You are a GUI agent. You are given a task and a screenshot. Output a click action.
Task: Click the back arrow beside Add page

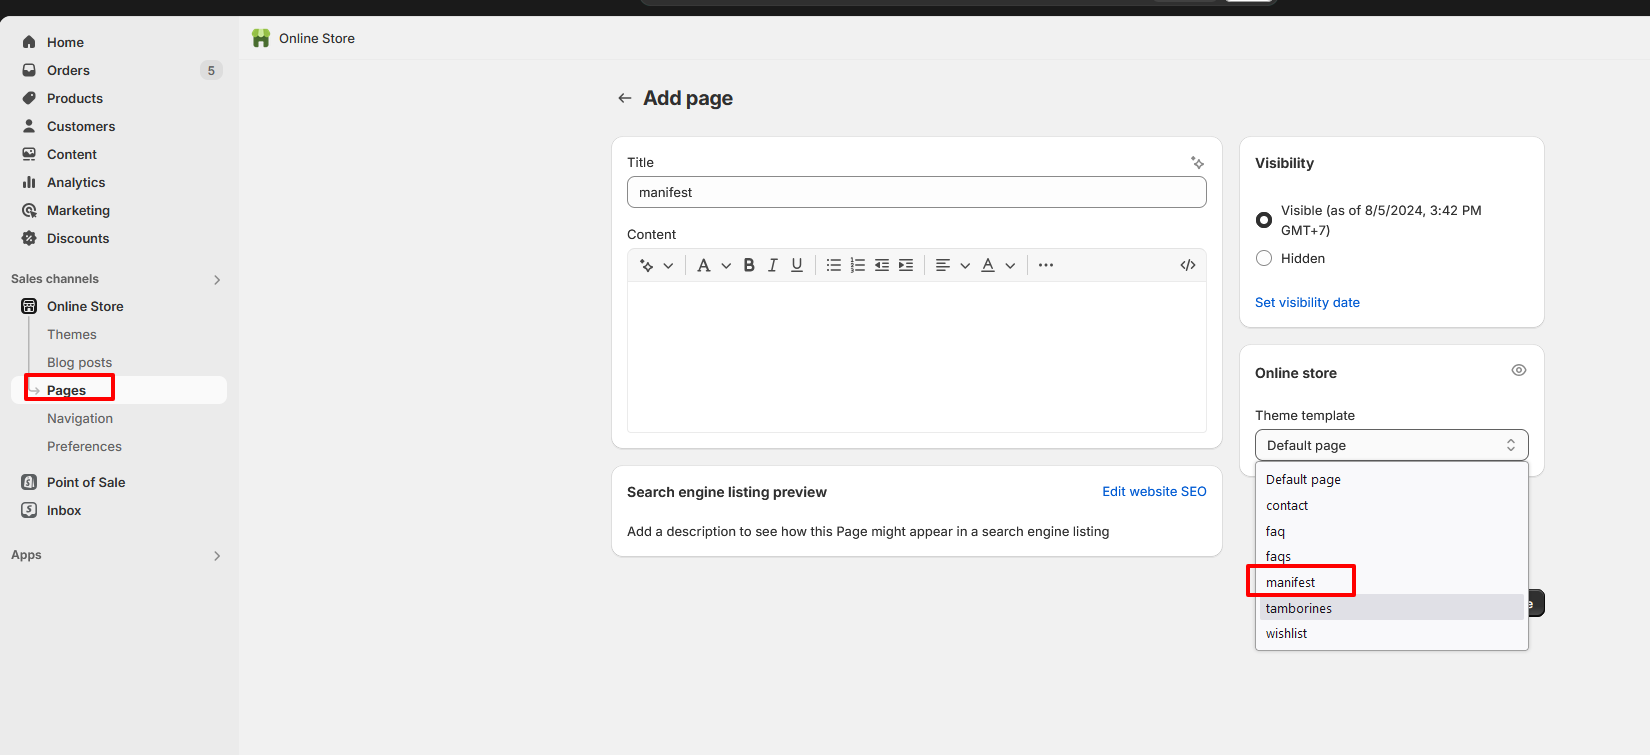pyautogui.click(x=625, y=98)
